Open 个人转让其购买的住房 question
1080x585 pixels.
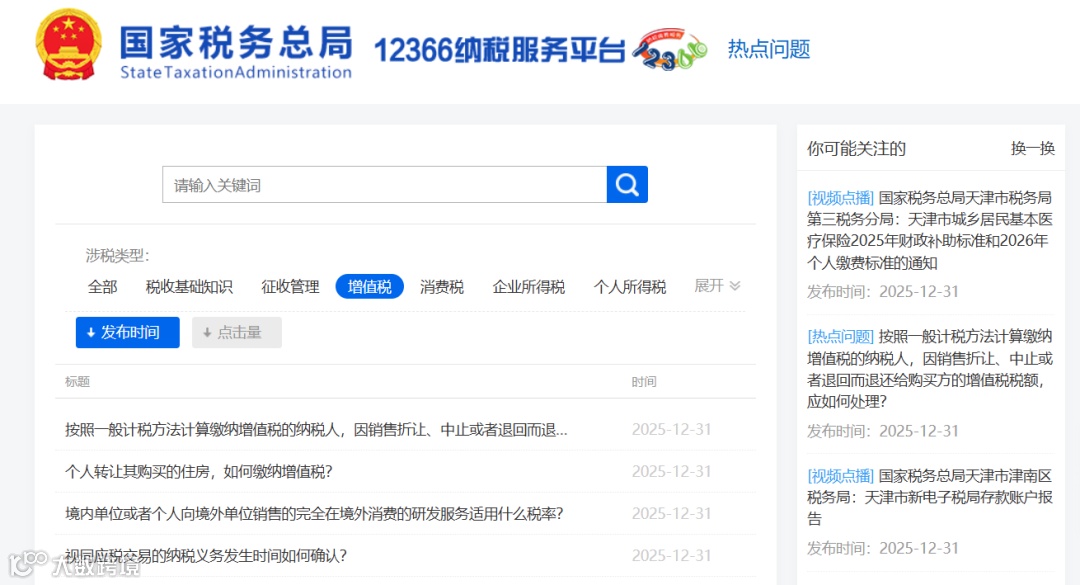(x=199, y=472)
